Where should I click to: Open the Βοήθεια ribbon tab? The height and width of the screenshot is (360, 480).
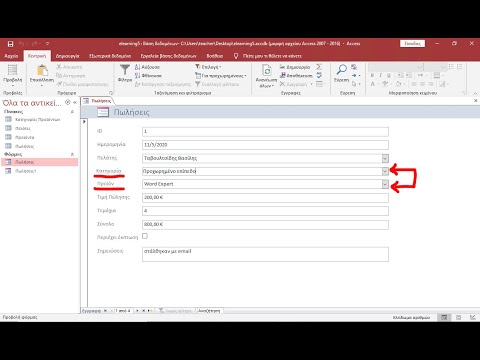215,56
